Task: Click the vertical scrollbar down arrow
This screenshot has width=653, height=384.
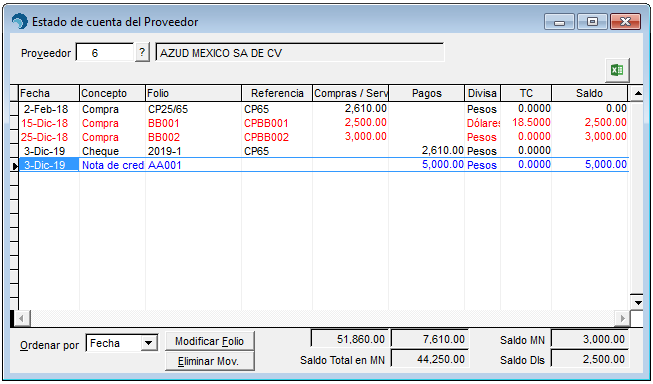Action: (637, 302)
